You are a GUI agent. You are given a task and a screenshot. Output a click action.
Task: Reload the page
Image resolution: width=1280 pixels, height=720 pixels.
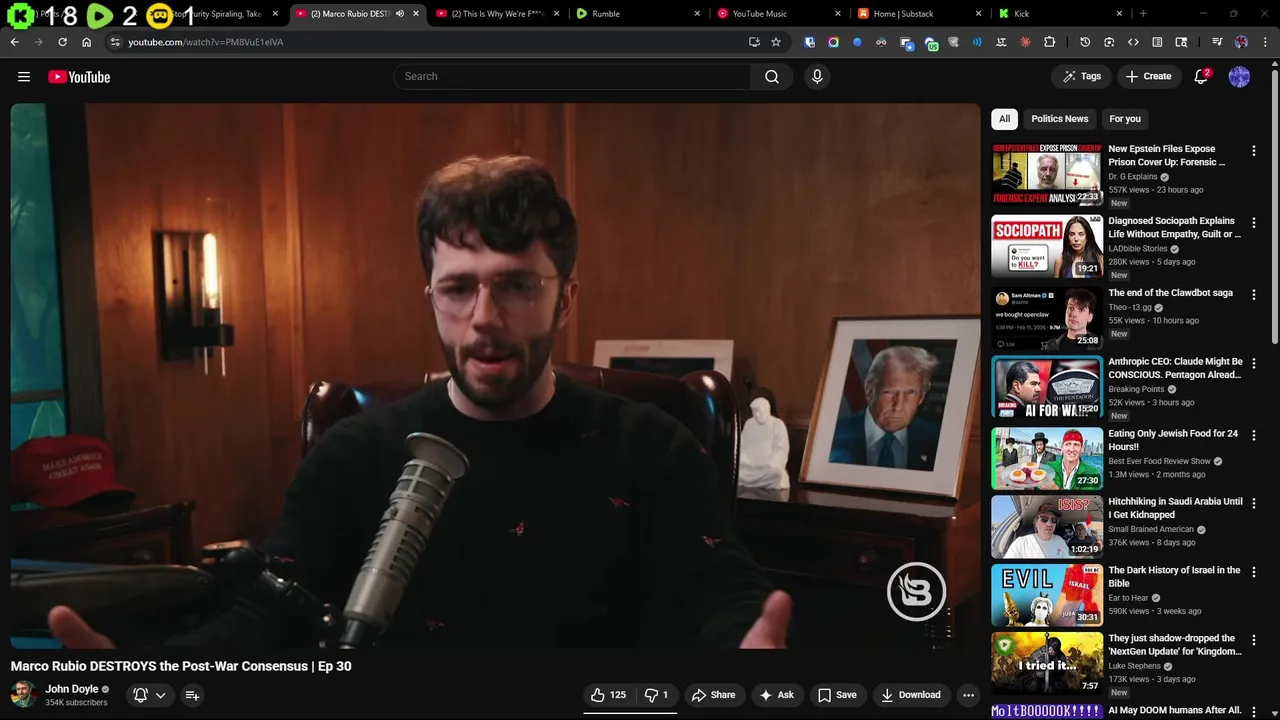pos(62,42)
